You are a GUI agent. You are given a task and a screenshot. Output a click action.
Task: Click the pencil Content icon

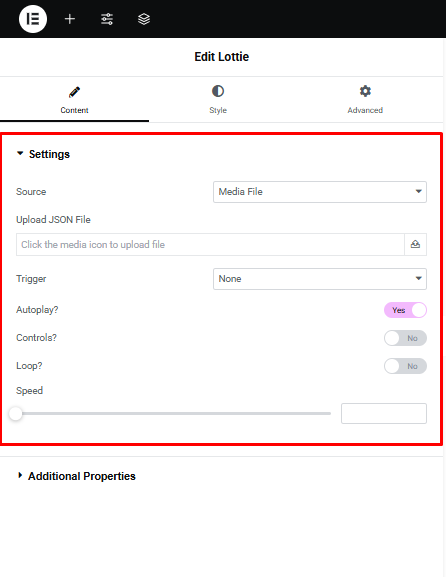coord(74,92)
